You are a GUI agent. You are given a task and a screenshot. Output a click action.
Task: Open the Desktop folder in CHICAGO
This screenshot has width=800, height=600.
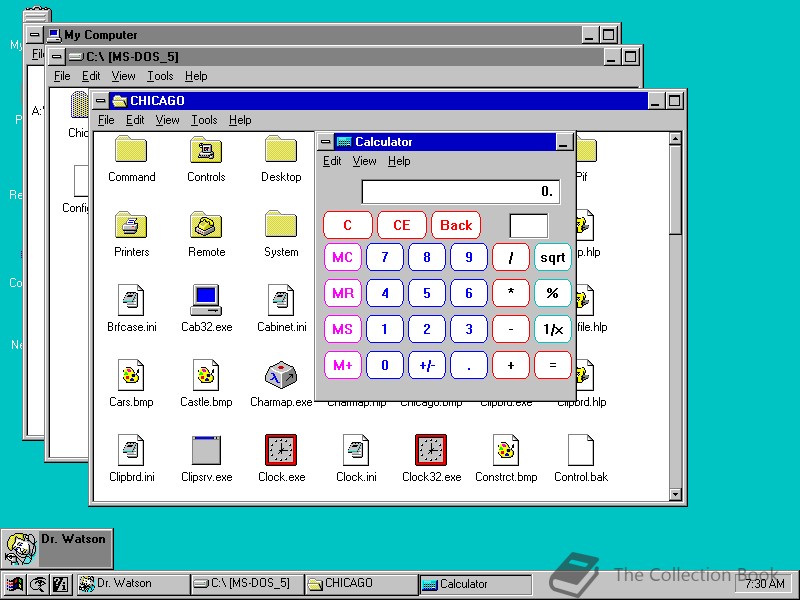coord(281,149)
